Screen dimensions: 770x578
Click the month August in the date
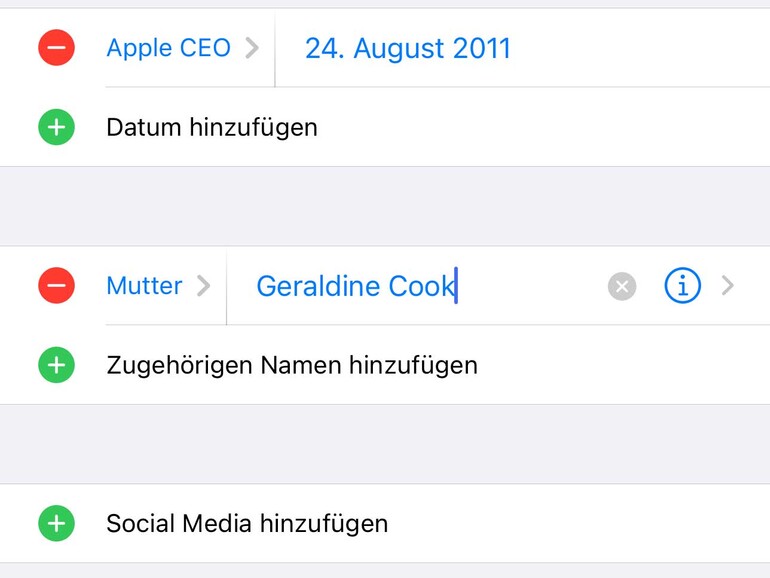coord(390,48)
